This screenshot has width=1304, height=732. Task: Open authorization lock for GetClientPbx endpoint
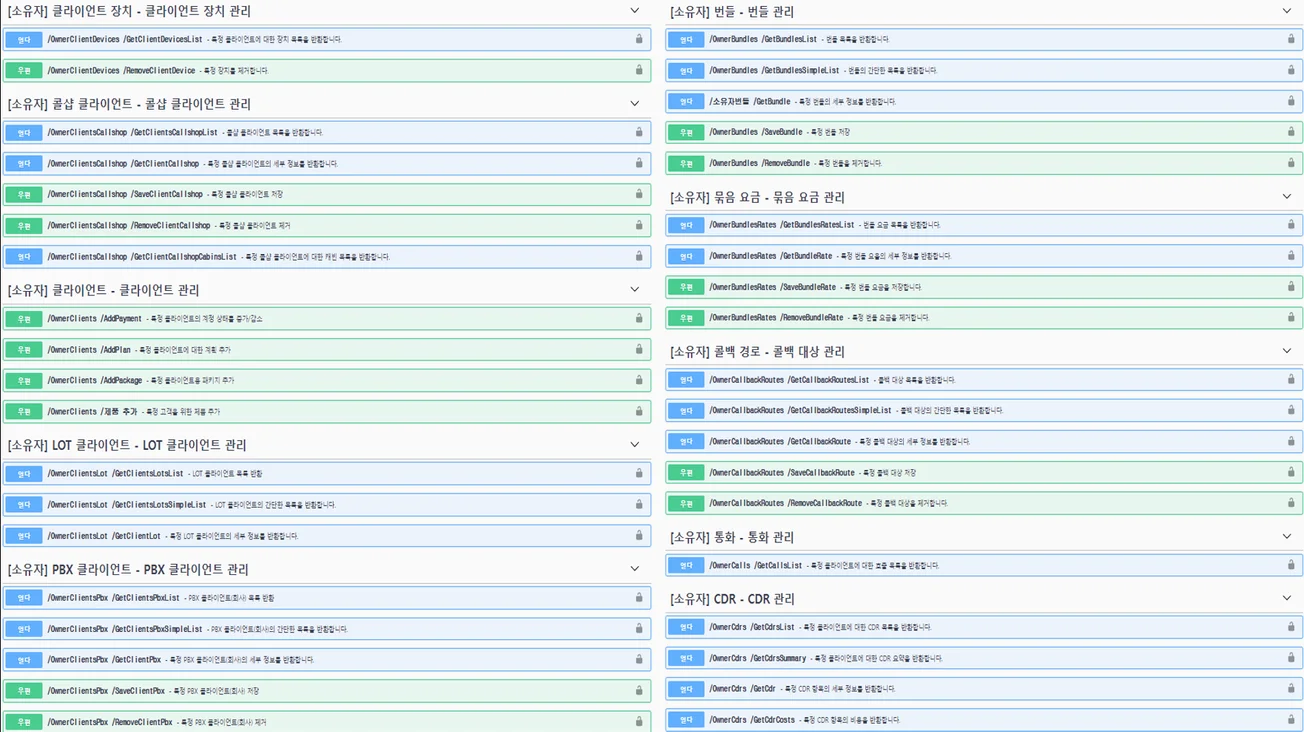[639, 659]
